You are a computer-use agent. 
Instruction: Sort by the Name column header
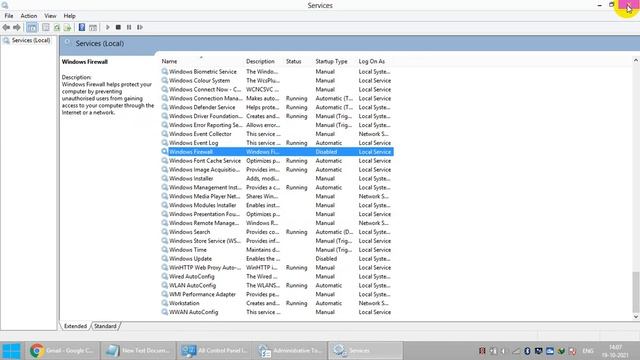(169, 61)
